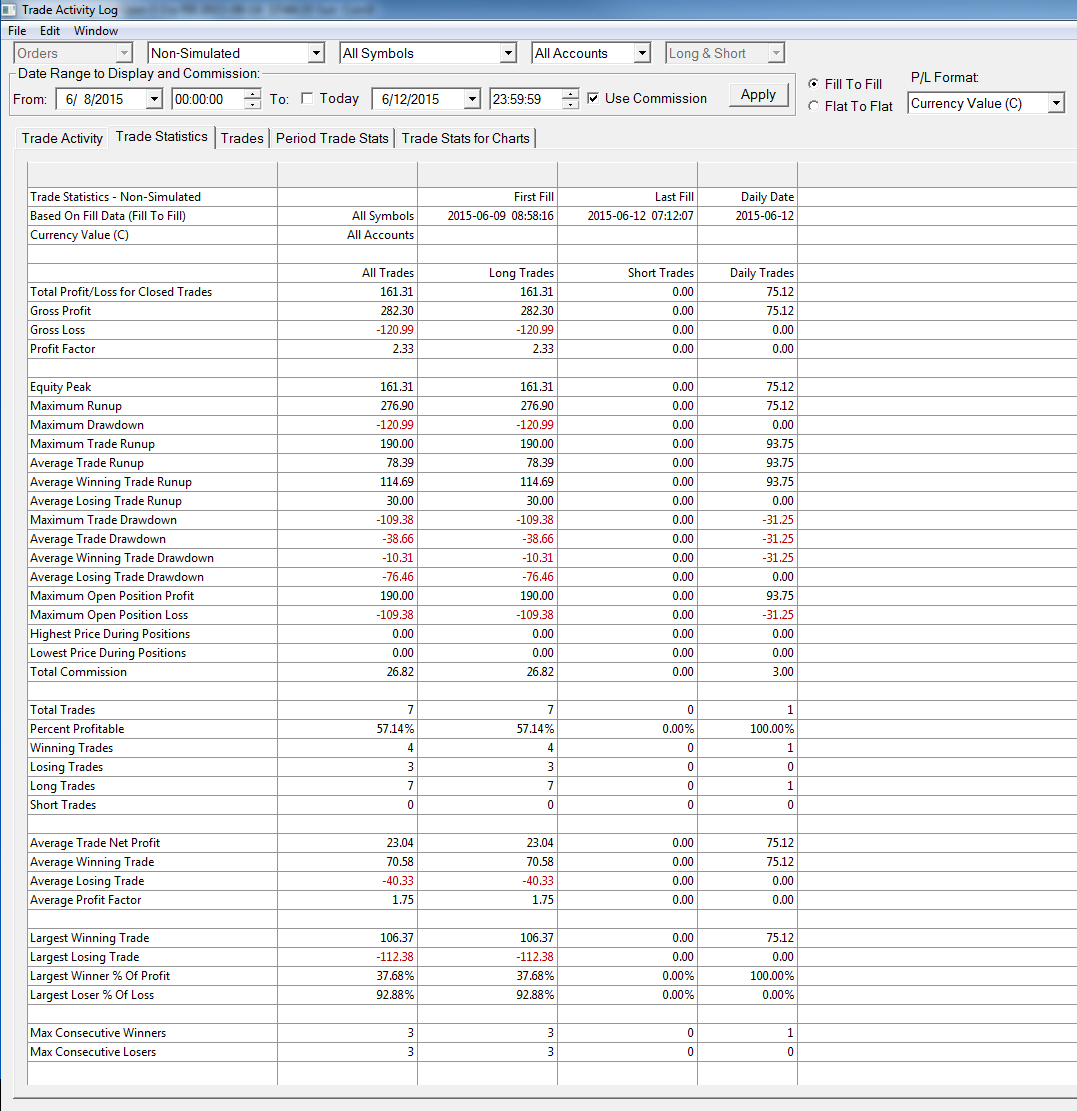Image resolution: width=1077 pixels, height=1111 pixels.
Task: Click the 'Total Profit/Loss for Closed Trades' row label
Action: pos(121,292)
